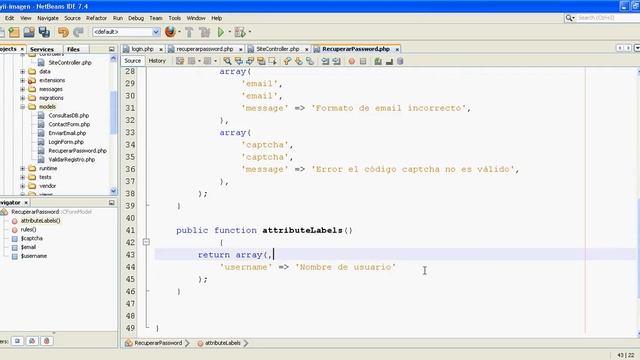
Task: Click the green Run Project icon
Action: point(221,32)
